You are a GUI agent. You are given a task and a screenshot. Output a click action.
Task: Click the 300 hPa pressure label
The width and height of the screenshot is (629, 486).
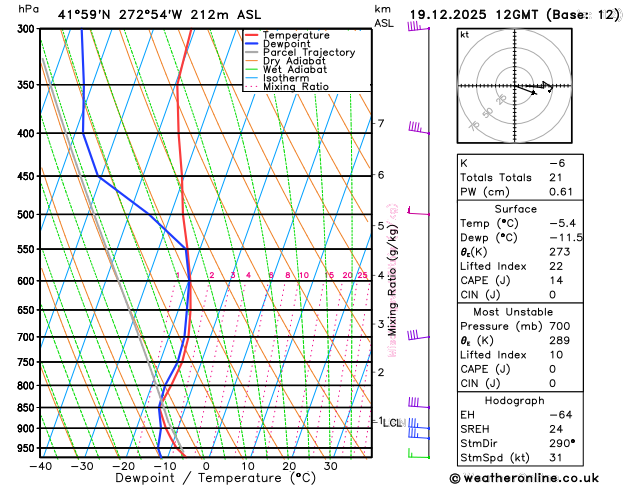[x=28, y=29]
